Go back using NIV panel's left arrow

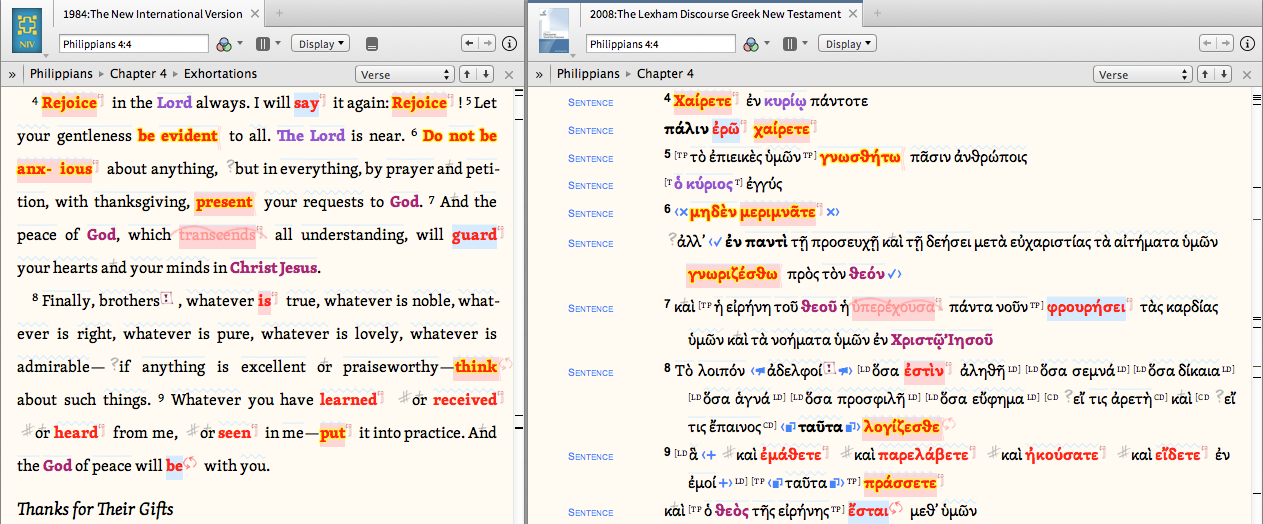pyautogui.click(x=469, y=44)
